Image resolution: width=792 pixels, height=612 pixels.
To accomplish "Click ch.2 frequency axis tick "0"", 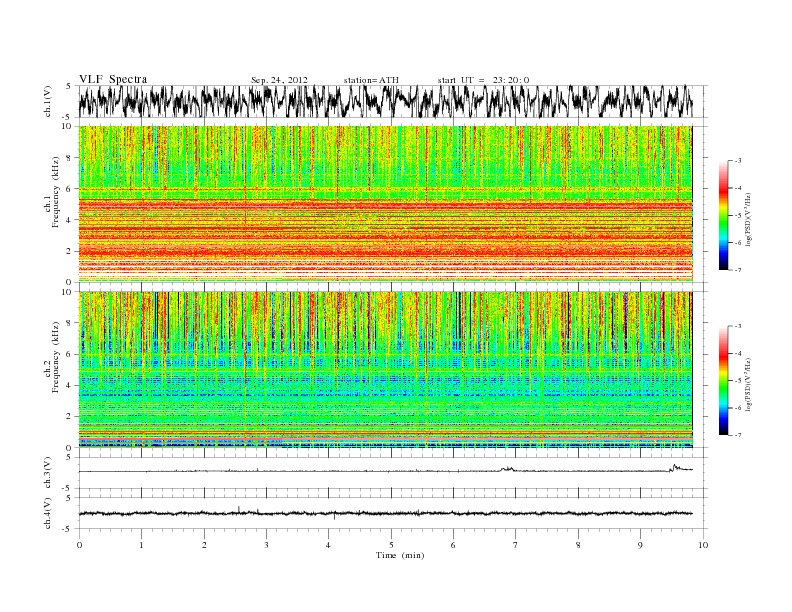I will coord(70,448).
